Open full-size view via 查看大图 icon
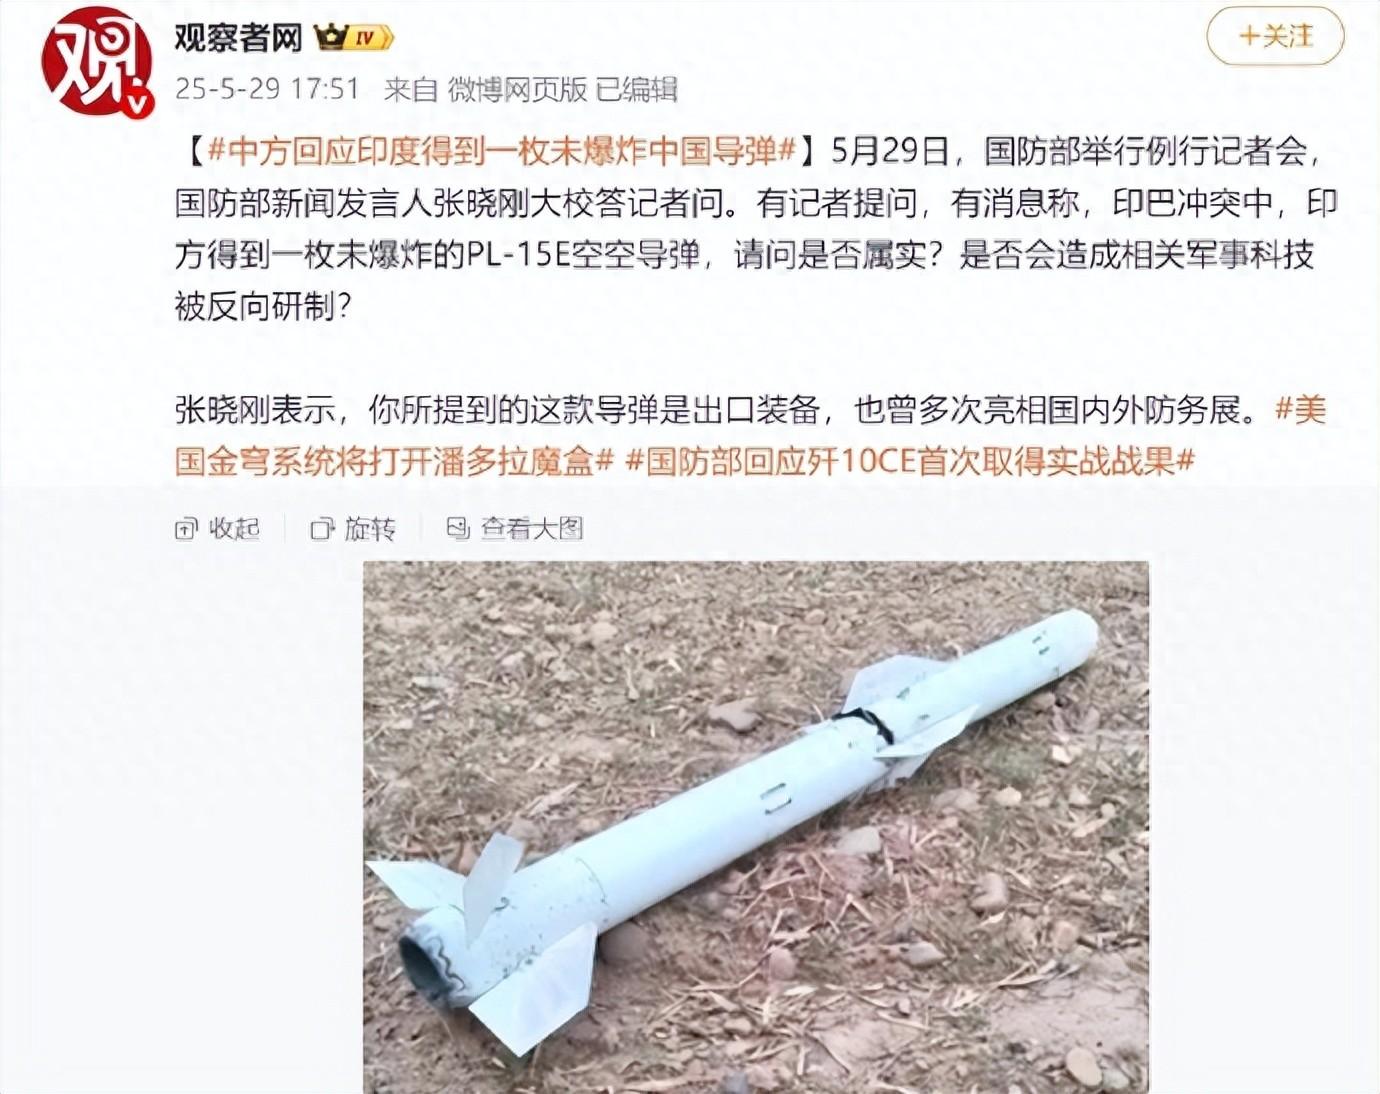1380x1094 pixels. [x=458, y=529]
